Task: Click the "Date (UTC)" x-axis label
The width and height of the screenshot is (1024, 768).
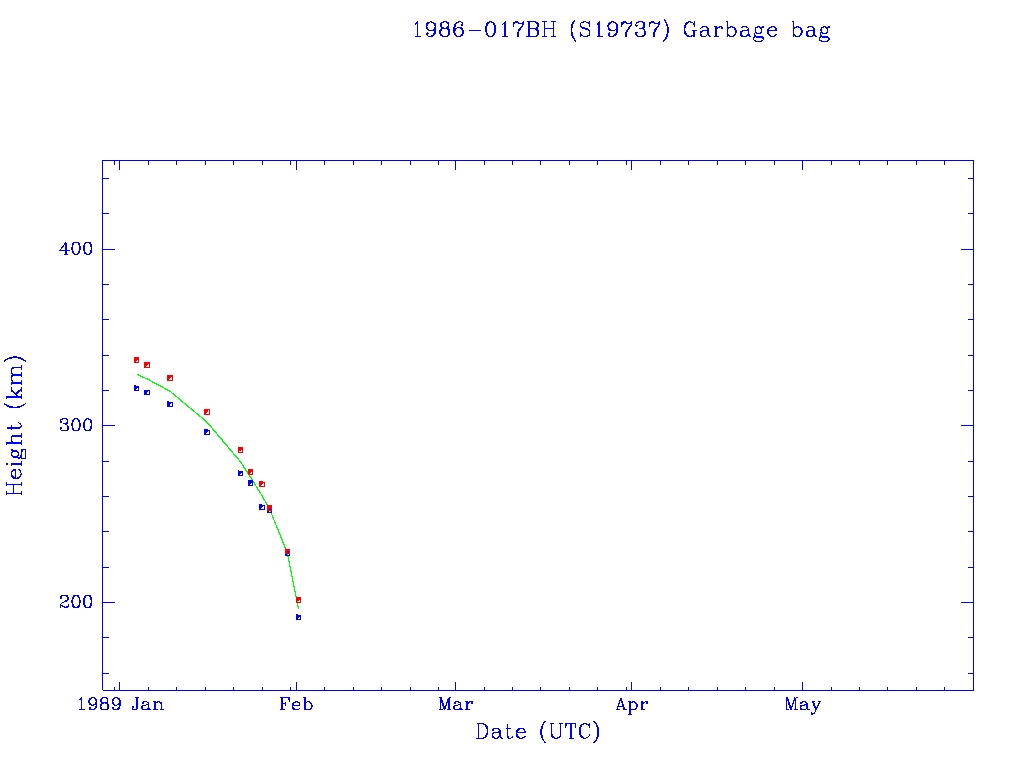Action: pyautogui.click(x=538, y=732)
